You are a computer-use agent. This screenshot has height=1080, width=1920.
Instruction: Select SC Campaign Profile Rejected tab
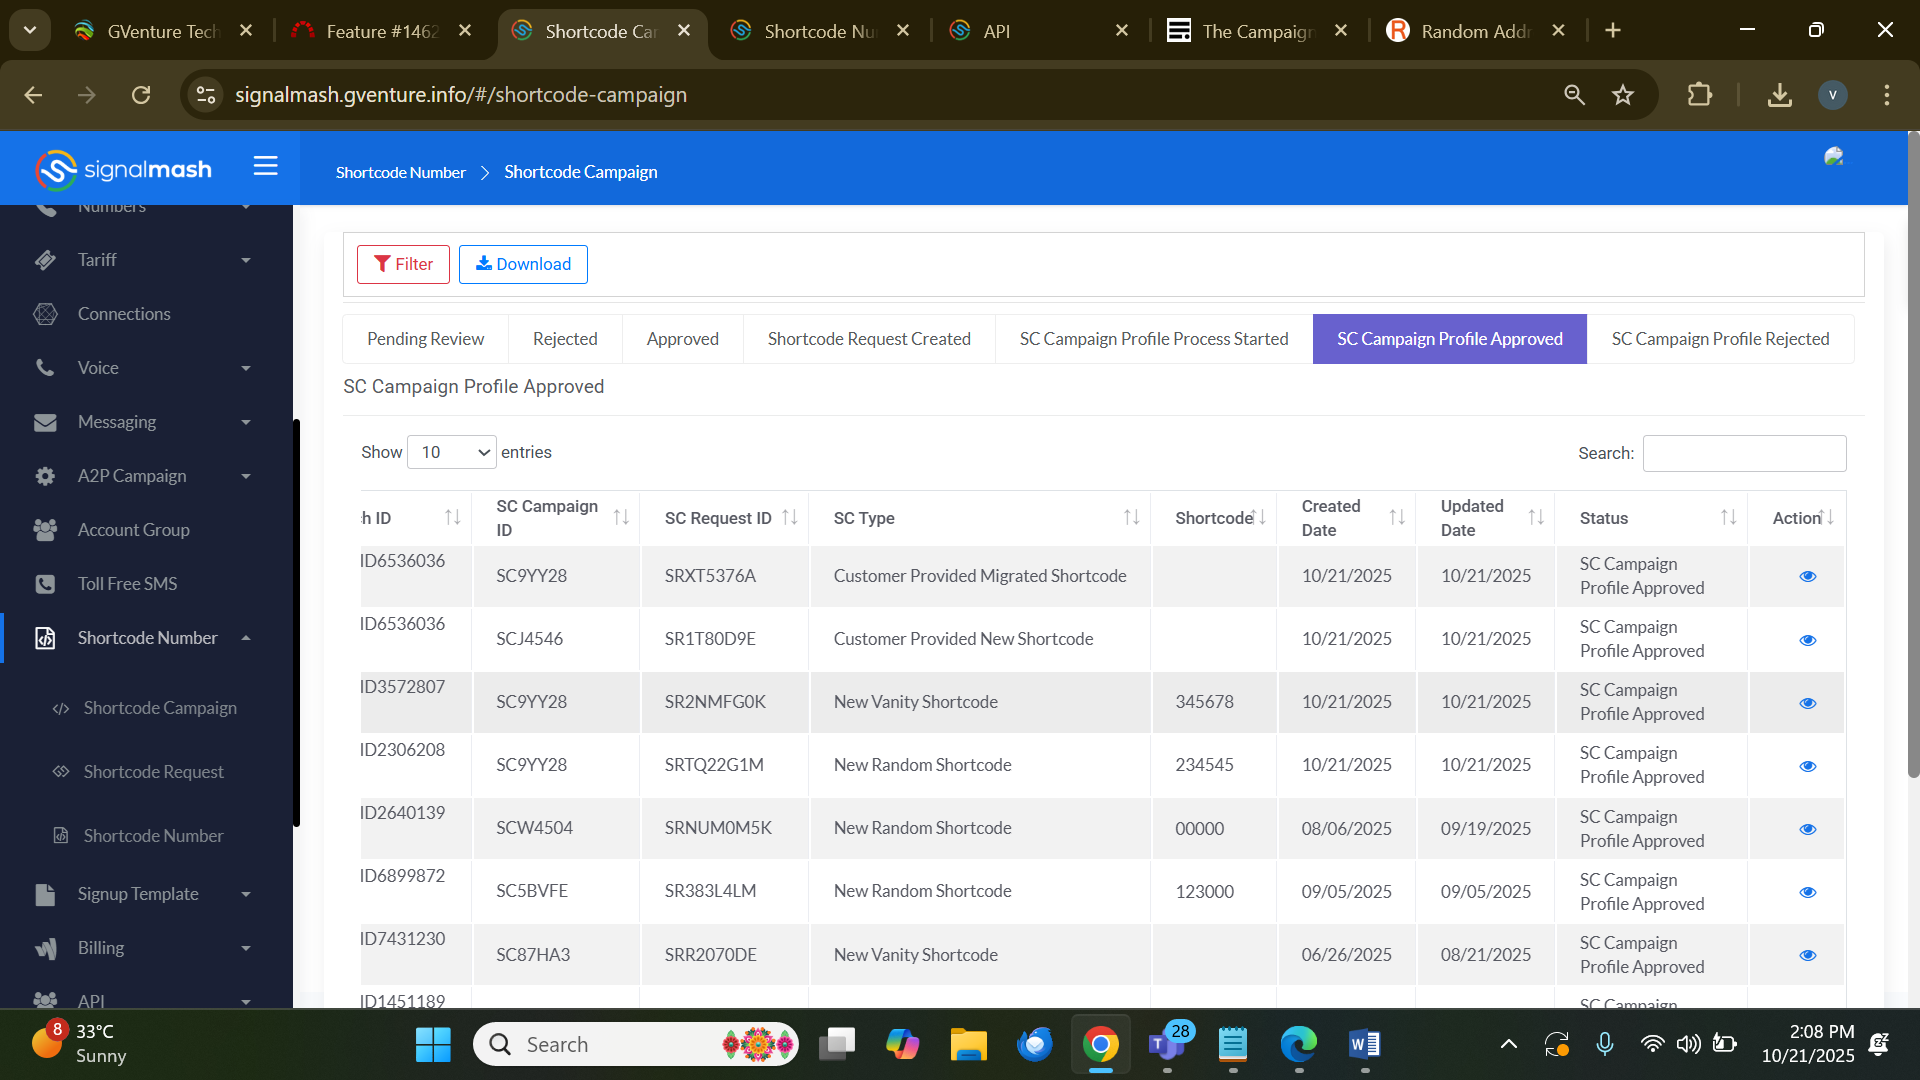click(1720, 339)
